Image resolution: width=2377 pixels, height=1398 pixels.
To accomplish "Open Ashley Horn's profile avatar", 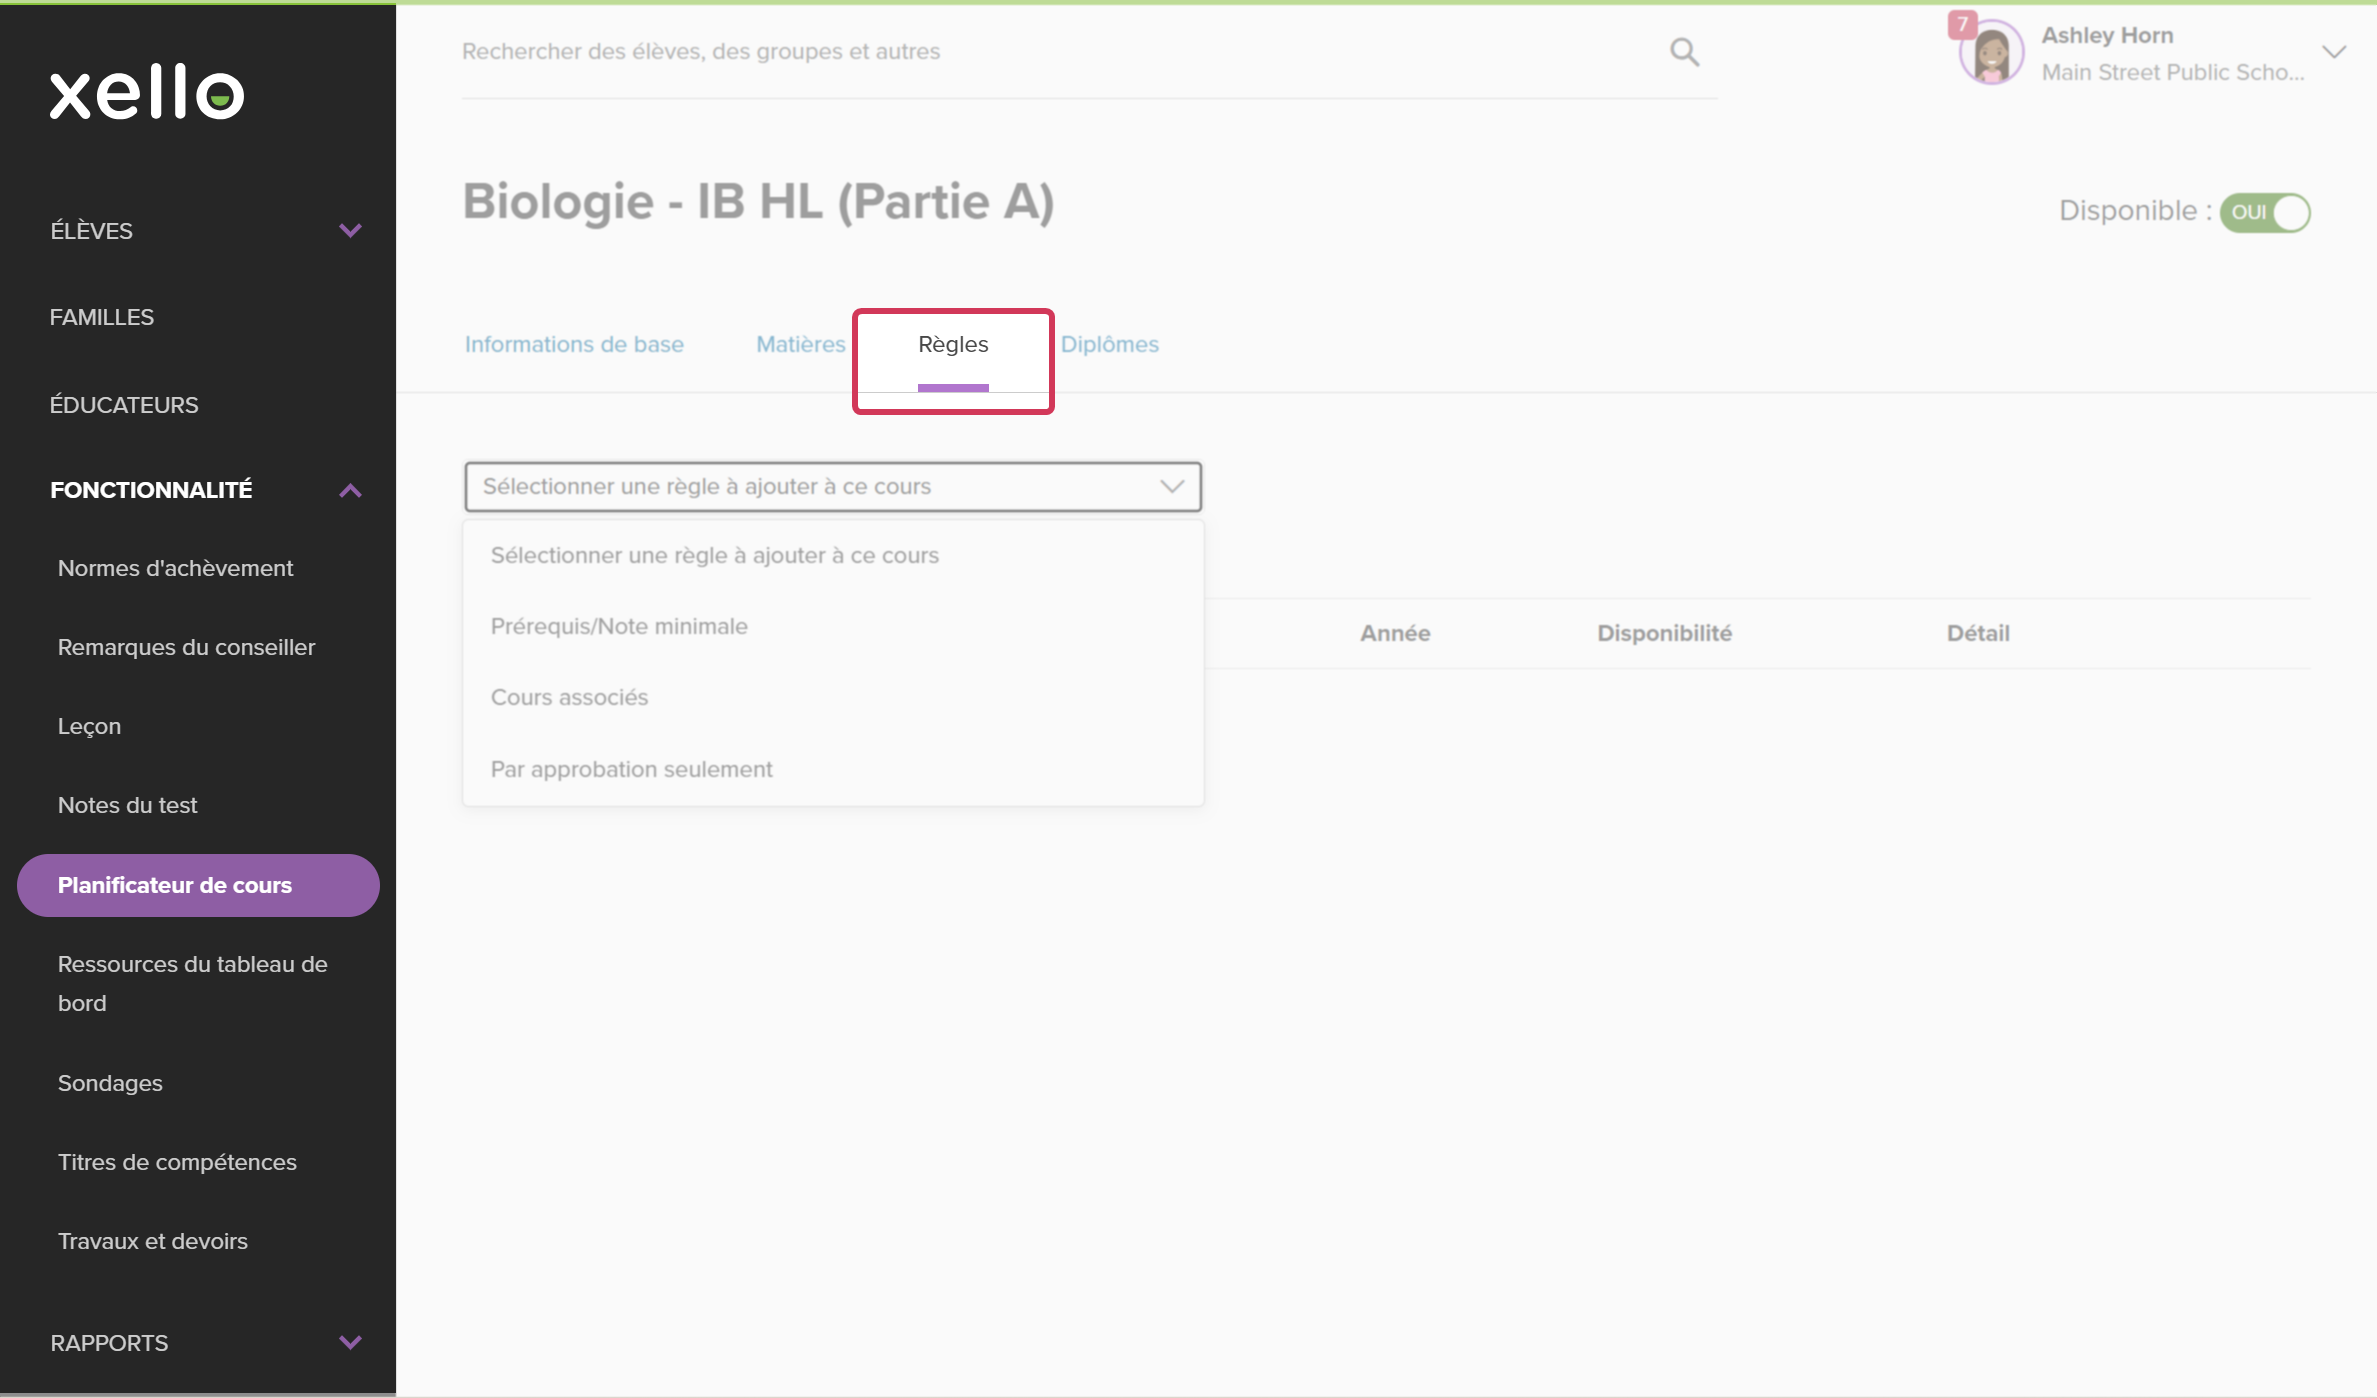I will [x=1991, y=53].
